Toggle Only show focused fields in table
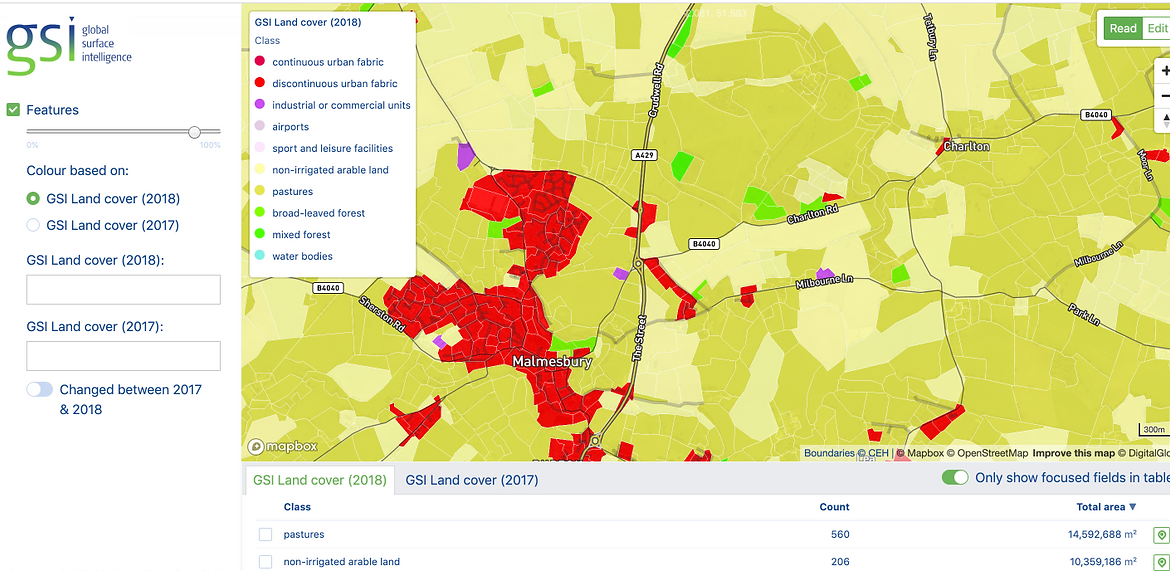This screenshot has width=1170, height=571. 955,478
